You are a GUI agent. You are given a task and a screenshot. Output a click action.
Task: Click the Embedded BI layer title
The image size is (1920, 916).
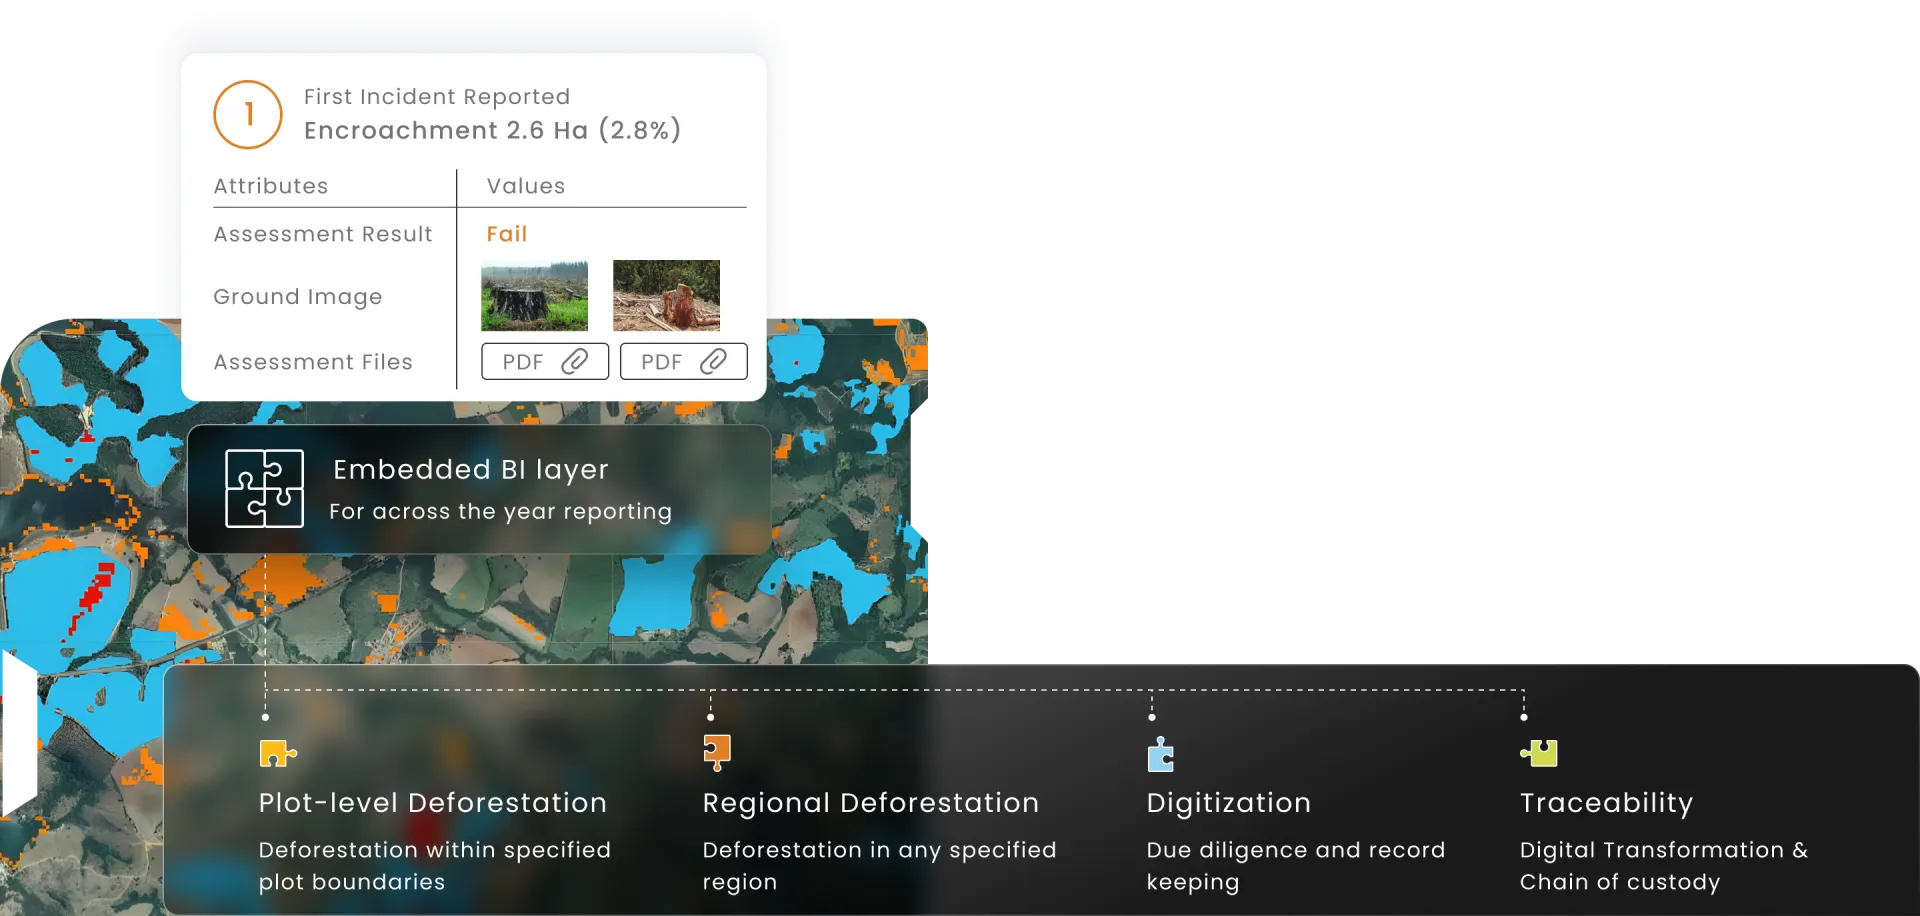coord(471,470)
